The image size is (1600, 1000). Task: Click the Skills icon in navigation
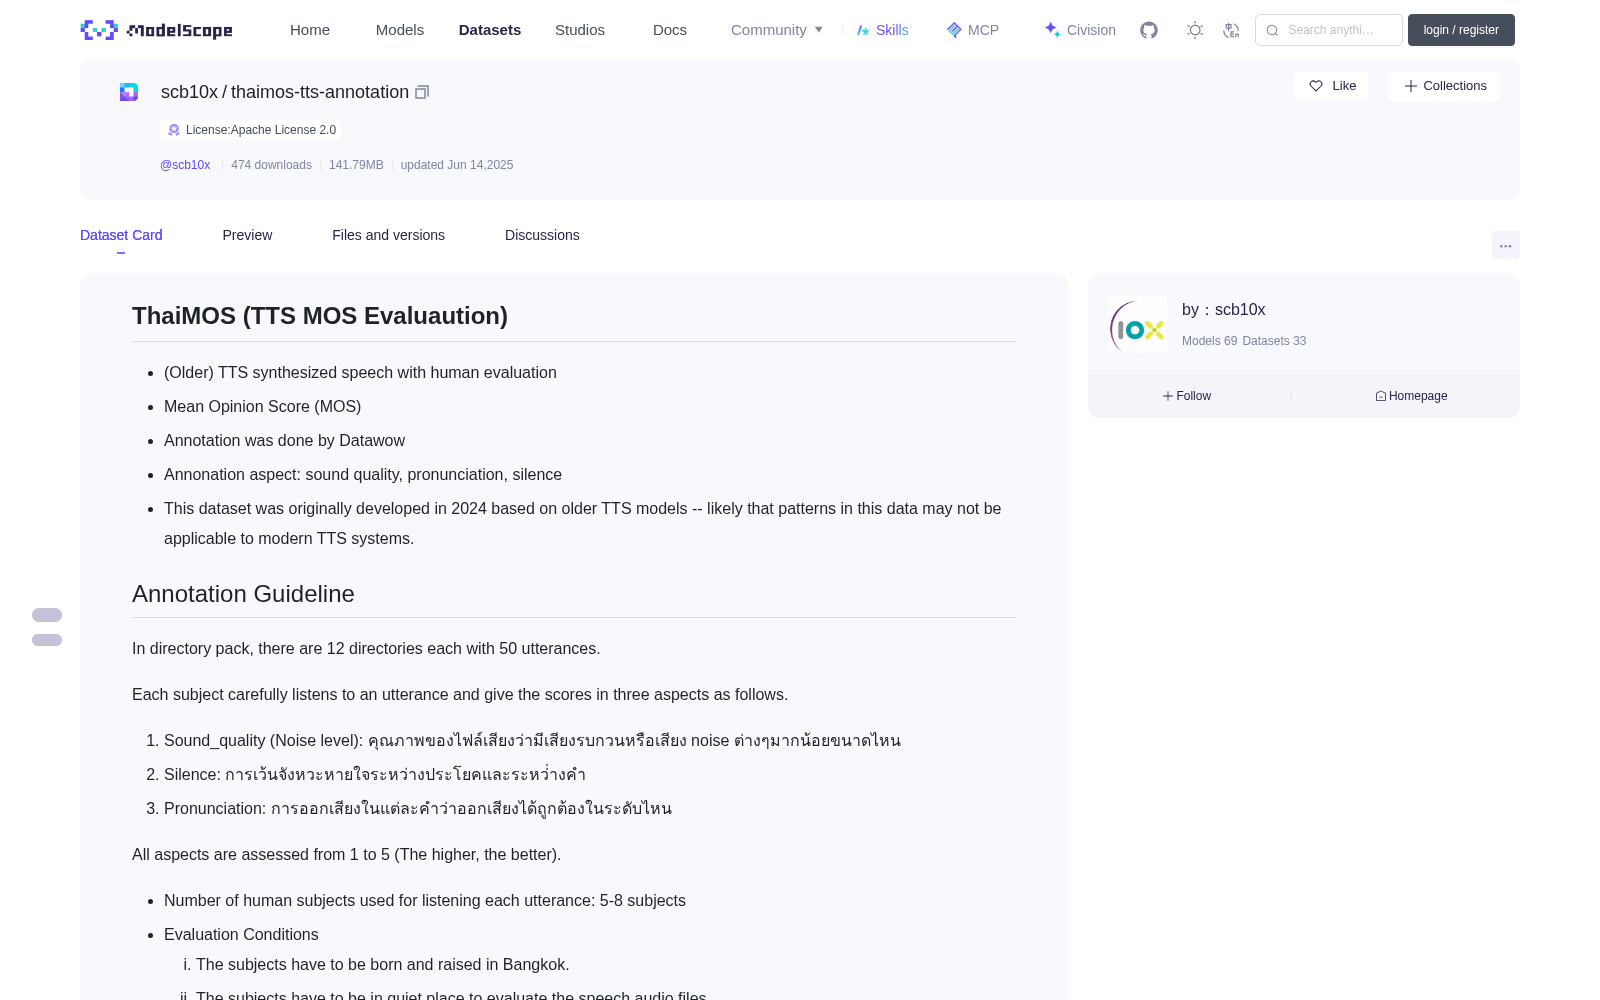click(x=863, y=30)
